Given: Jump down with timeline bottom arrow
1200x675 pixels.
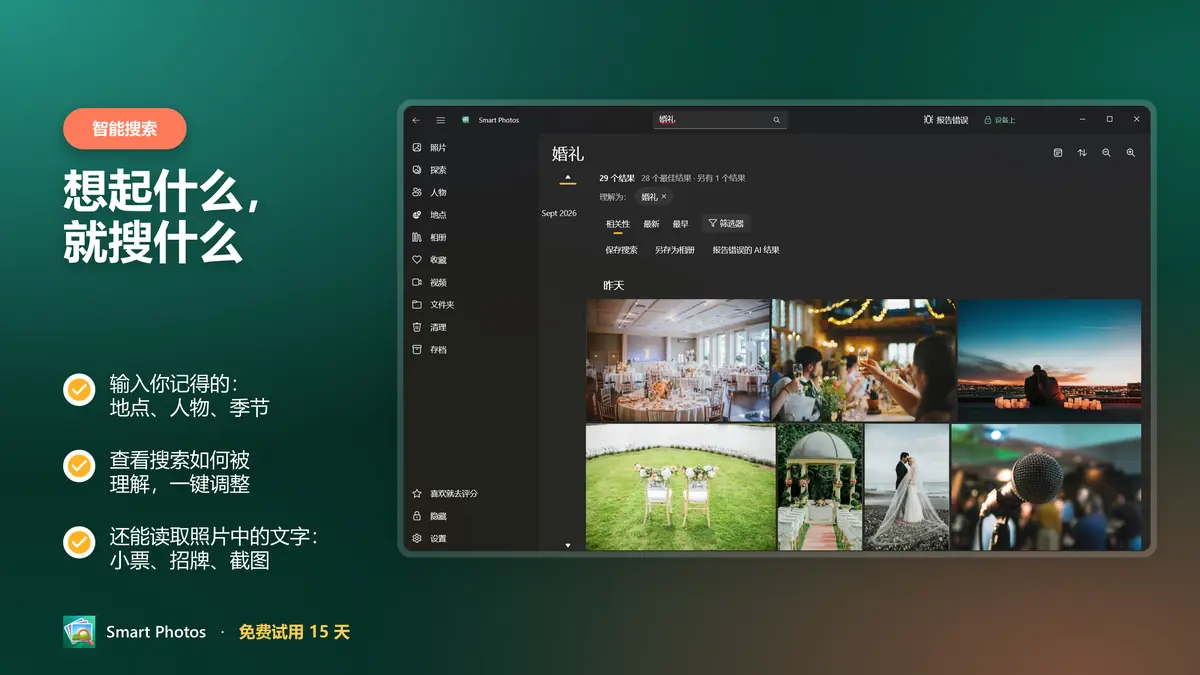Looking at the screenshot, I should (568, 545).
